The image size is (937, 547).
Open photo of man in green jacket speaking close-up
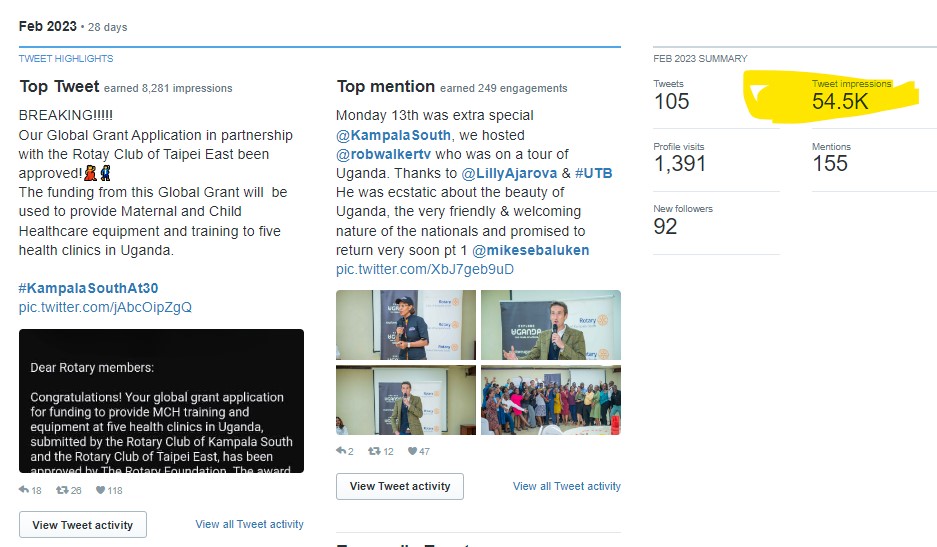coord(551,325)
